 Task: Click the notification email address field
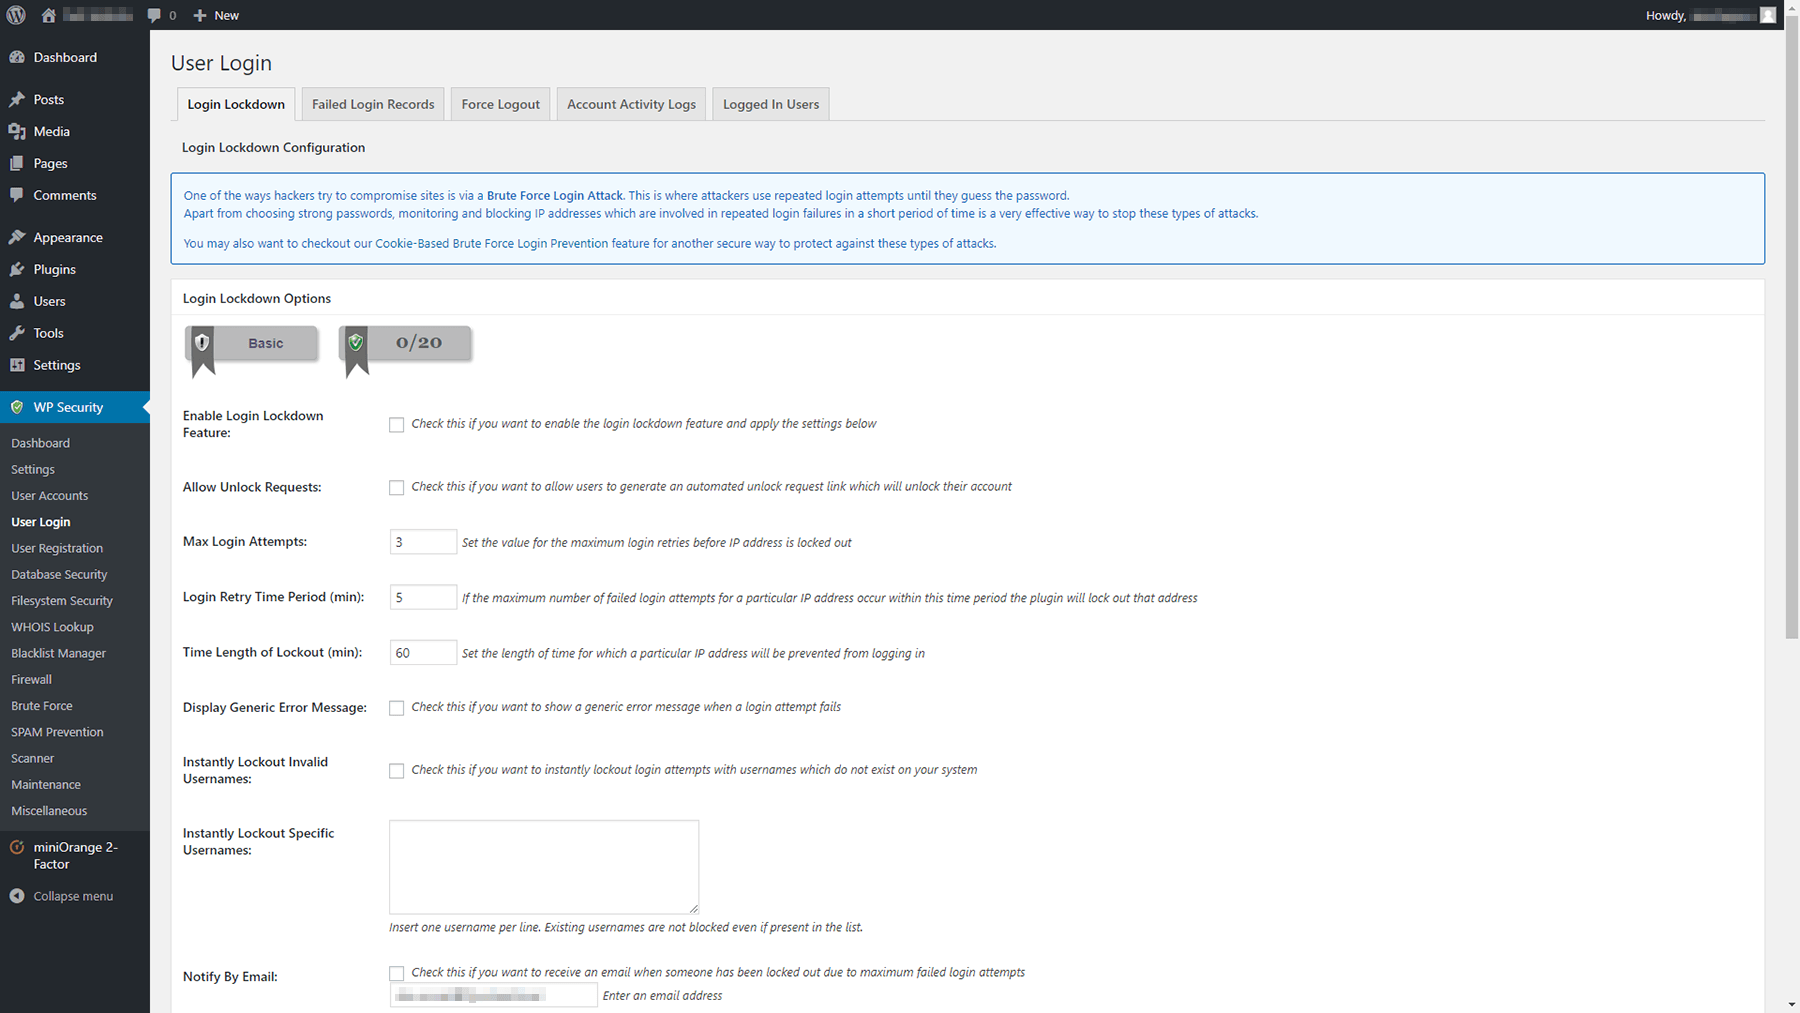point(493,995)
